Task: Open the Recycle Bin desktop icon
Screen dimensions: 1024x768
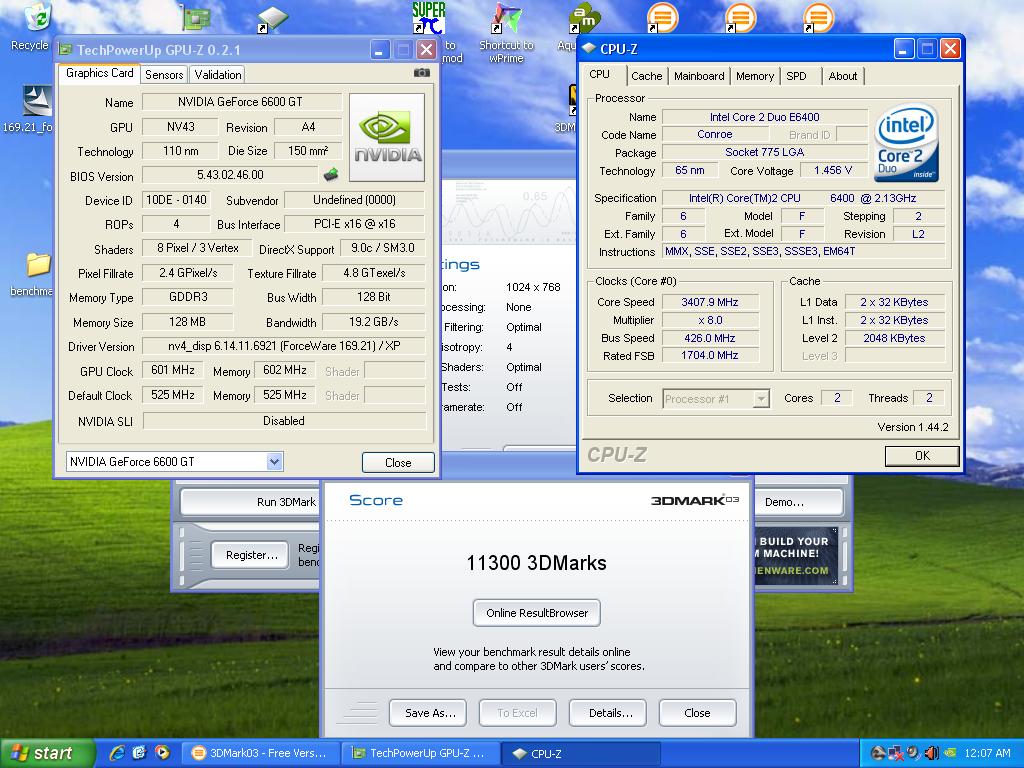Action: pos(36,20)
